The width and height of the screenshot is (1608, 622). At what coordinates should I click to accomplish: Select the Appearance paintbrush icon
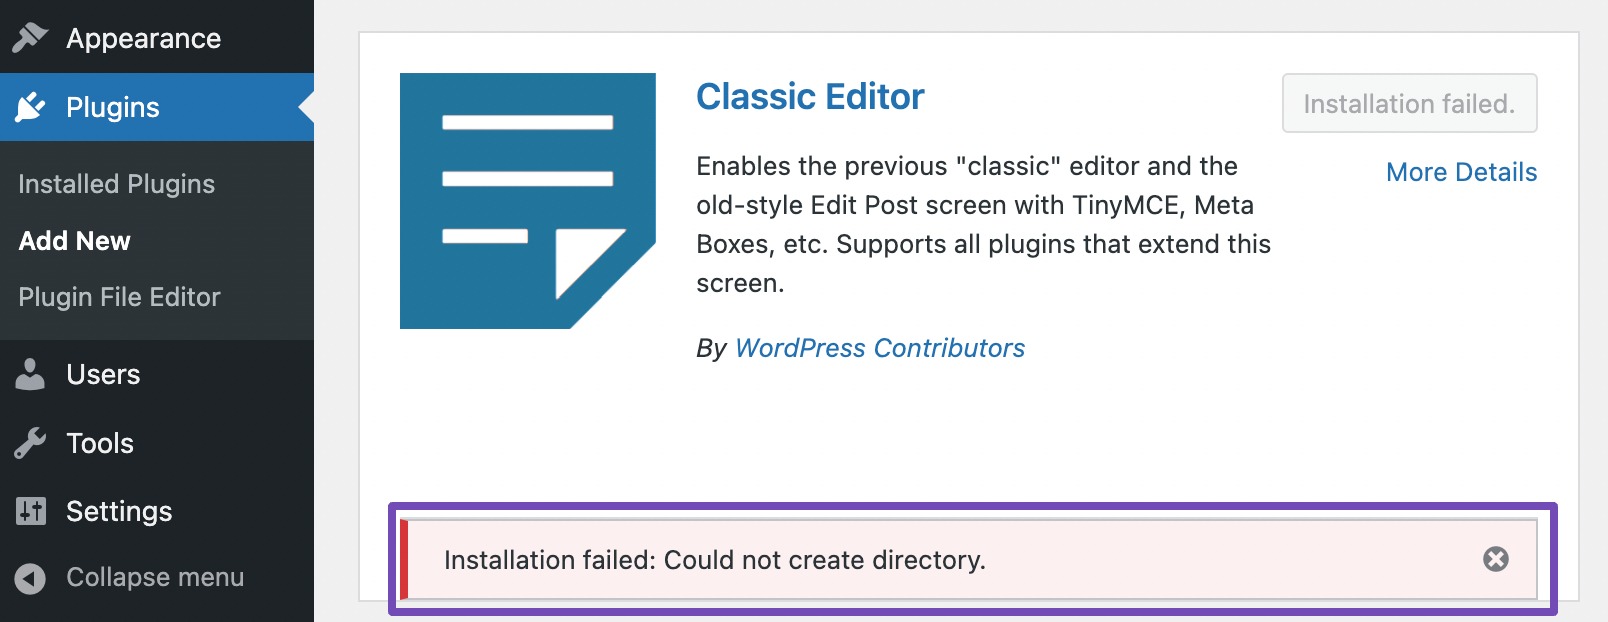coord(30,38)
